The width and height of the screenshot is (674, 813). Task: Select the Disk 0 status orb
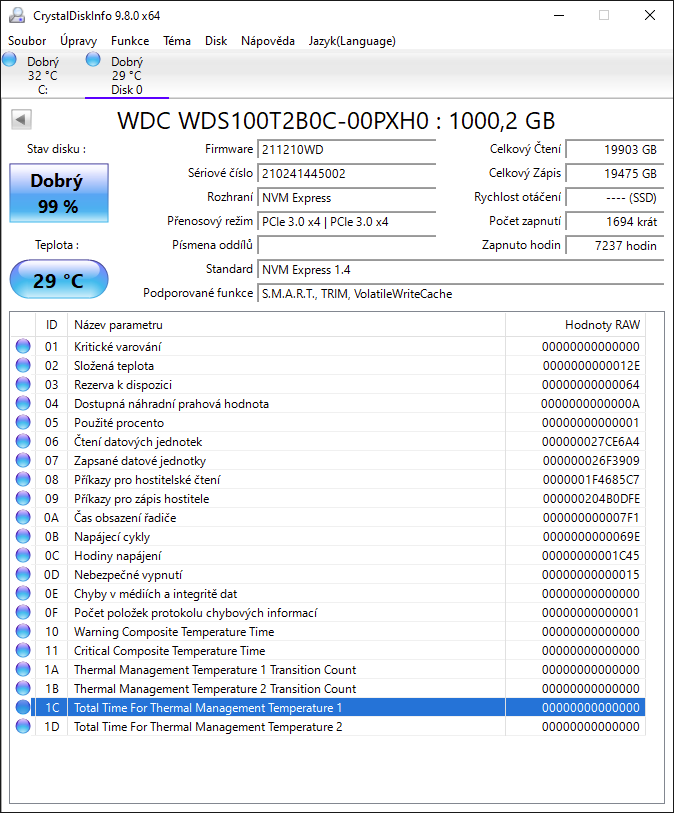93,59
